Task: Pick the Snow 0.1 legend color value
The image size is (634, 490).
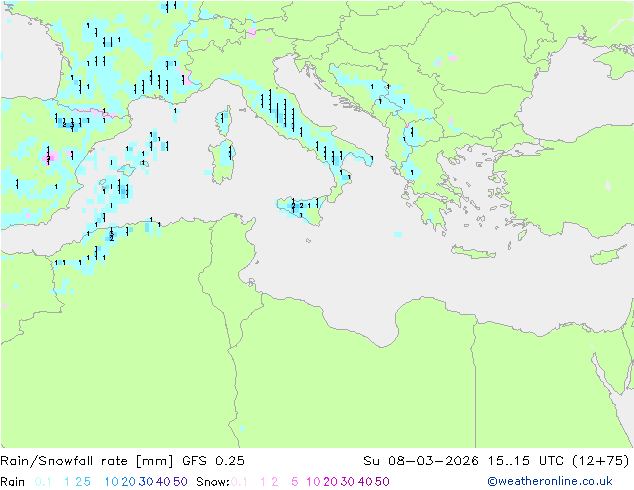Action: coord(239,482)
